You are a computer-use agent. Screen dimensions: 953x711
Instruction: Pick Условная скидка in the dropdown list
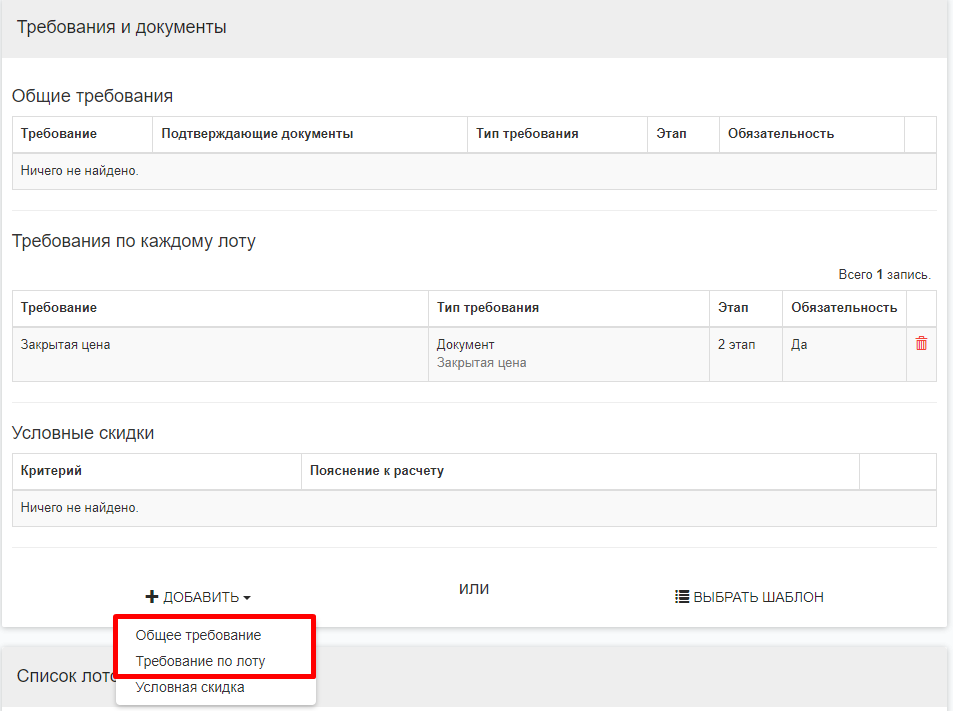[x=190, y=687]
